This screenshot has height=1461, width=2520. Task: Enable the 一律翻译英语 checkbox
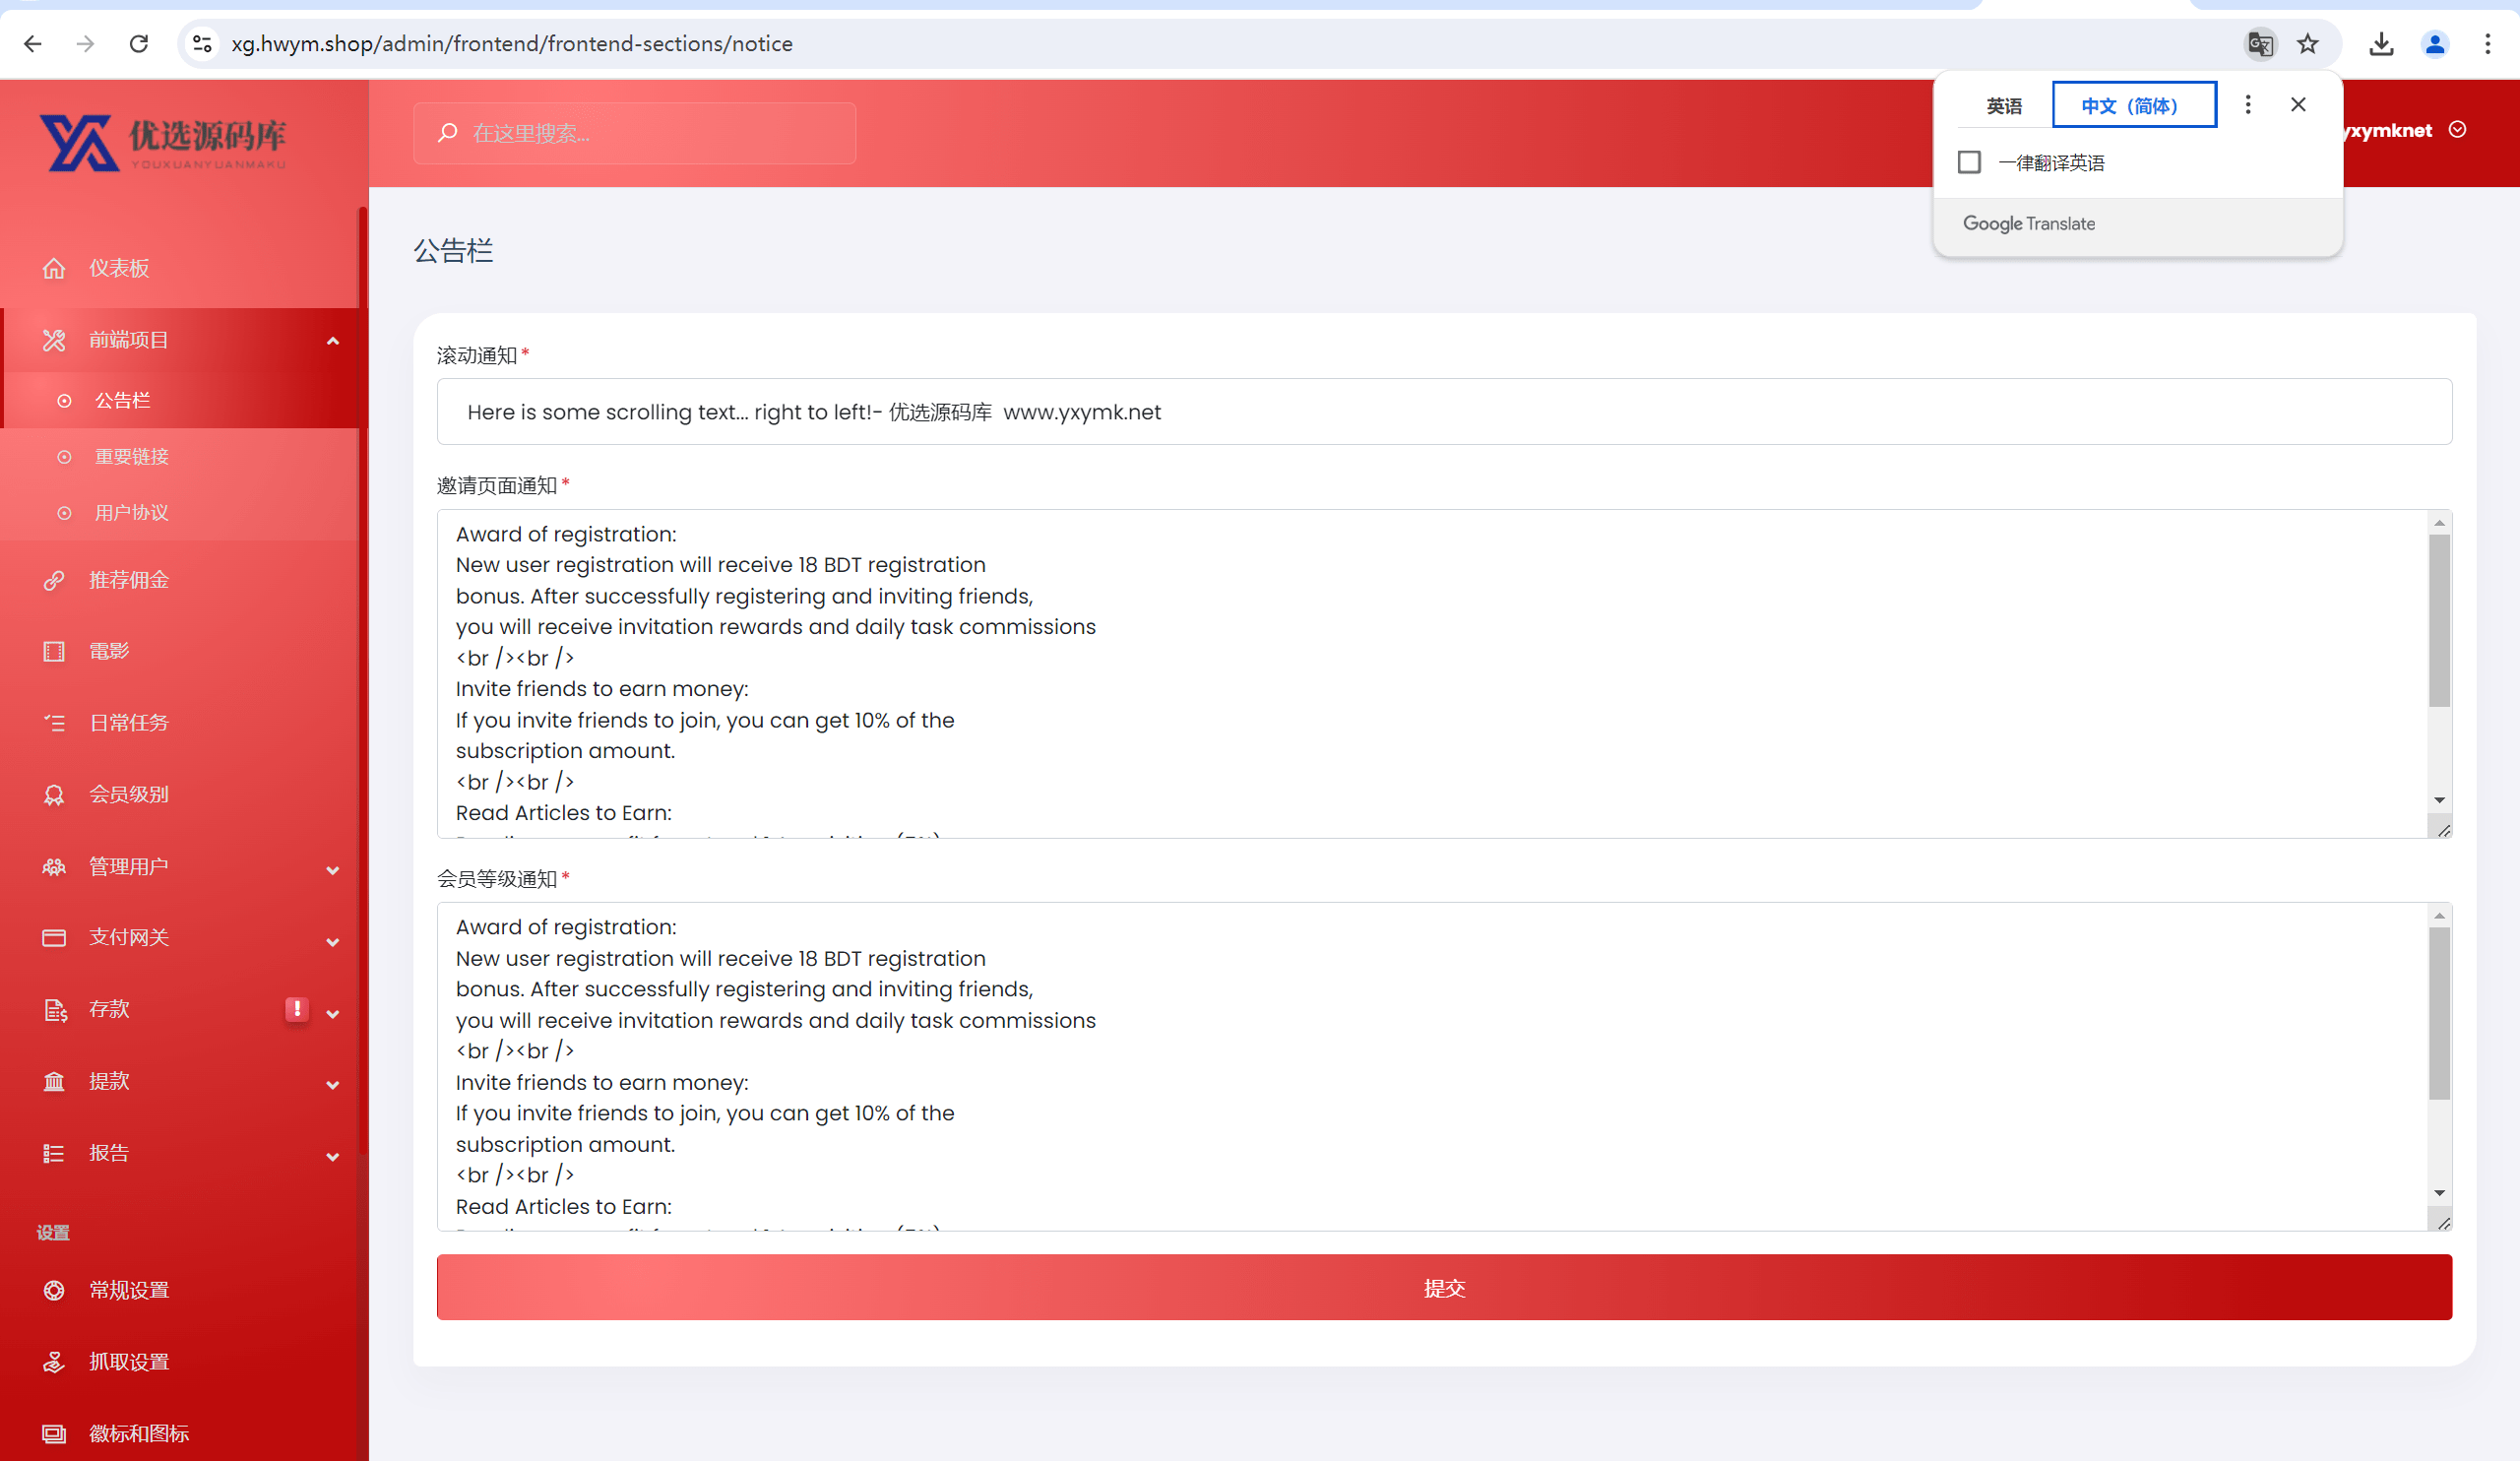[x=1969, y=162]
